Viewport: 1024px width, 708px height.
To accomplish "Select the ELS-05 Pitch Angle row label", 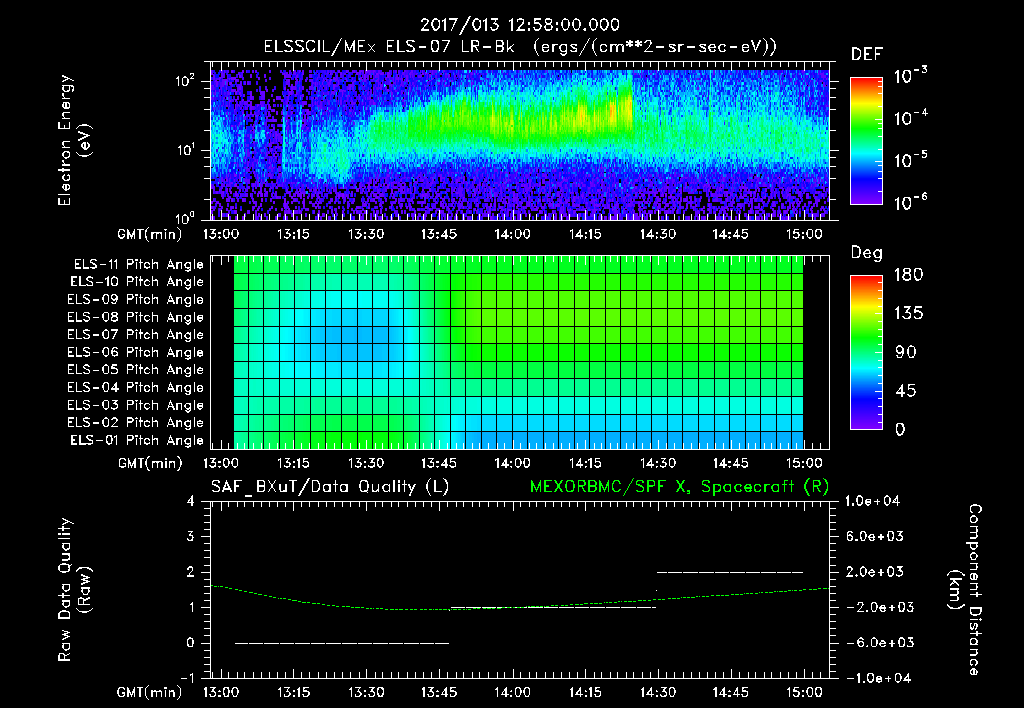I will (135, 370).
